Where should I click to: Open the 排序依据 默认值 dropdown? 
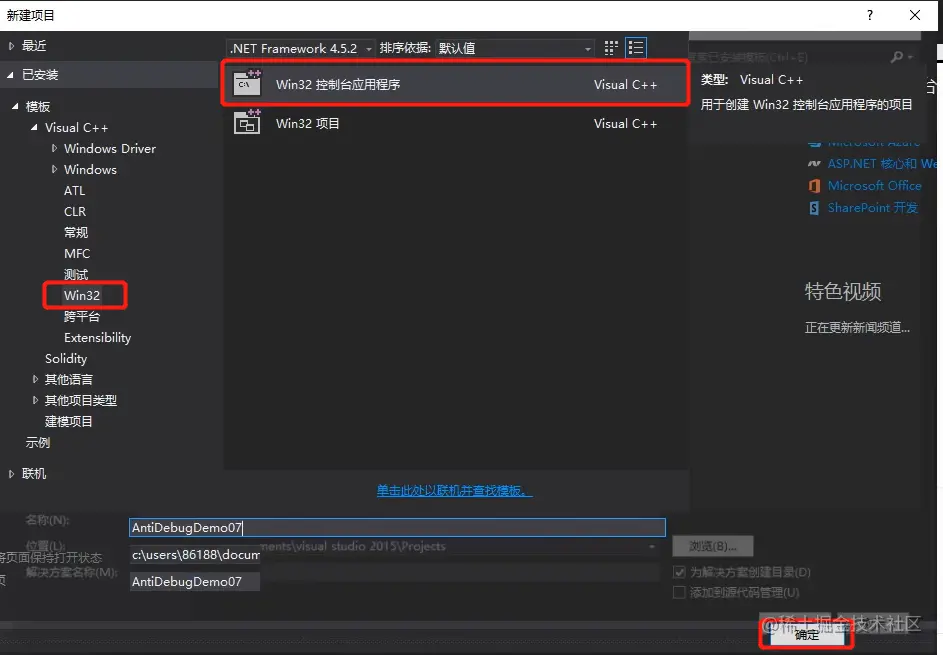click(515, 48)
